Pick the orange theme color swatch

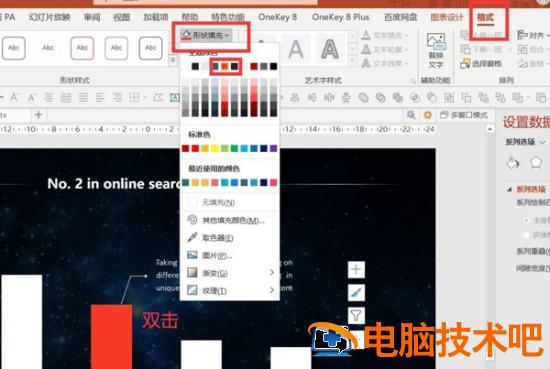[x=225, y=66]
